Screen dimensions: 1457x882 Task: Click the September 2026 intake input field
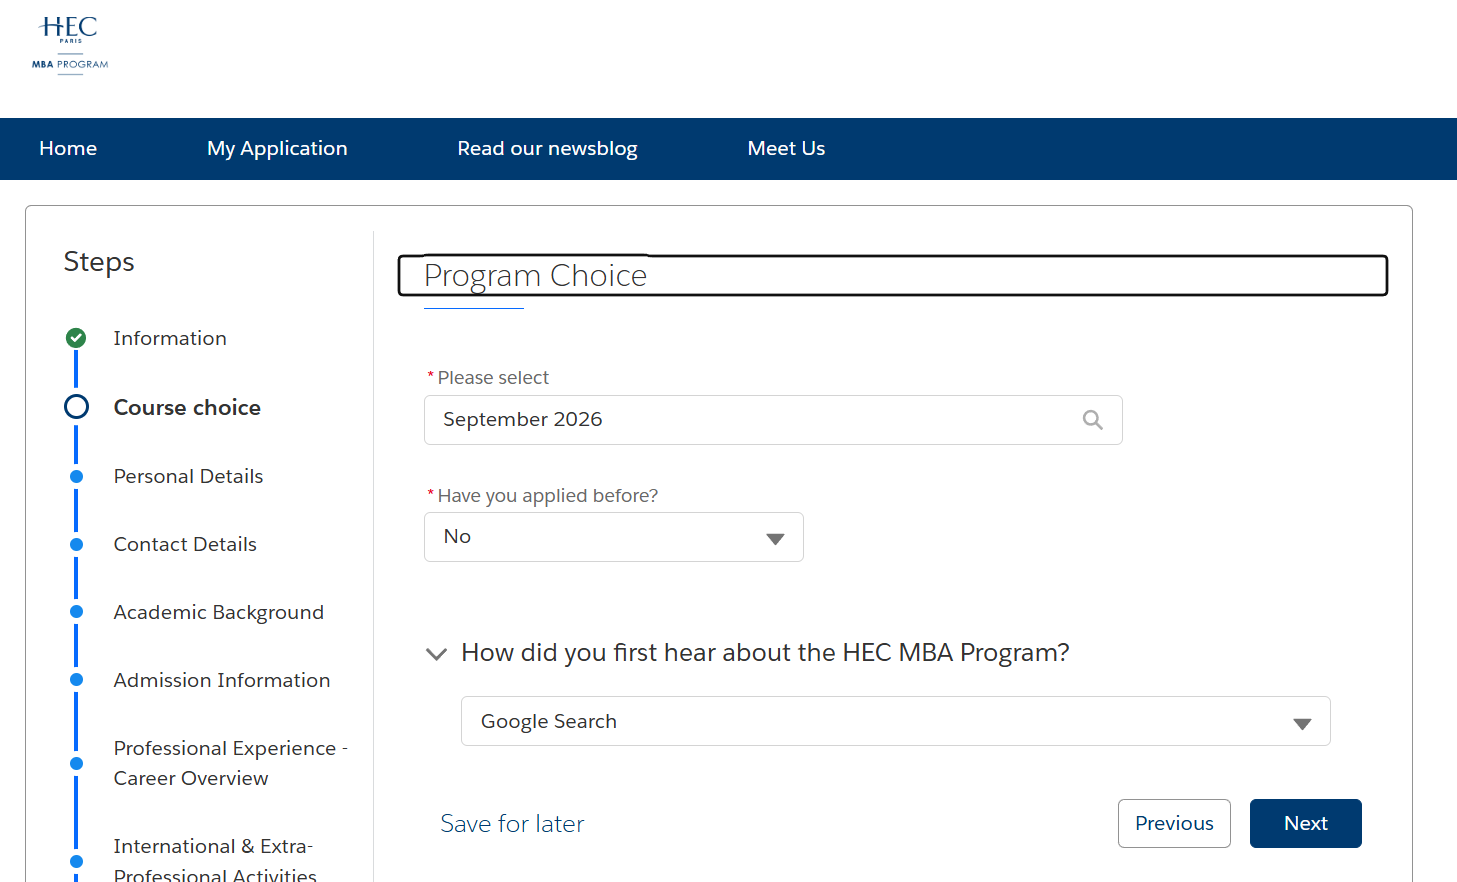pos(750,420)
